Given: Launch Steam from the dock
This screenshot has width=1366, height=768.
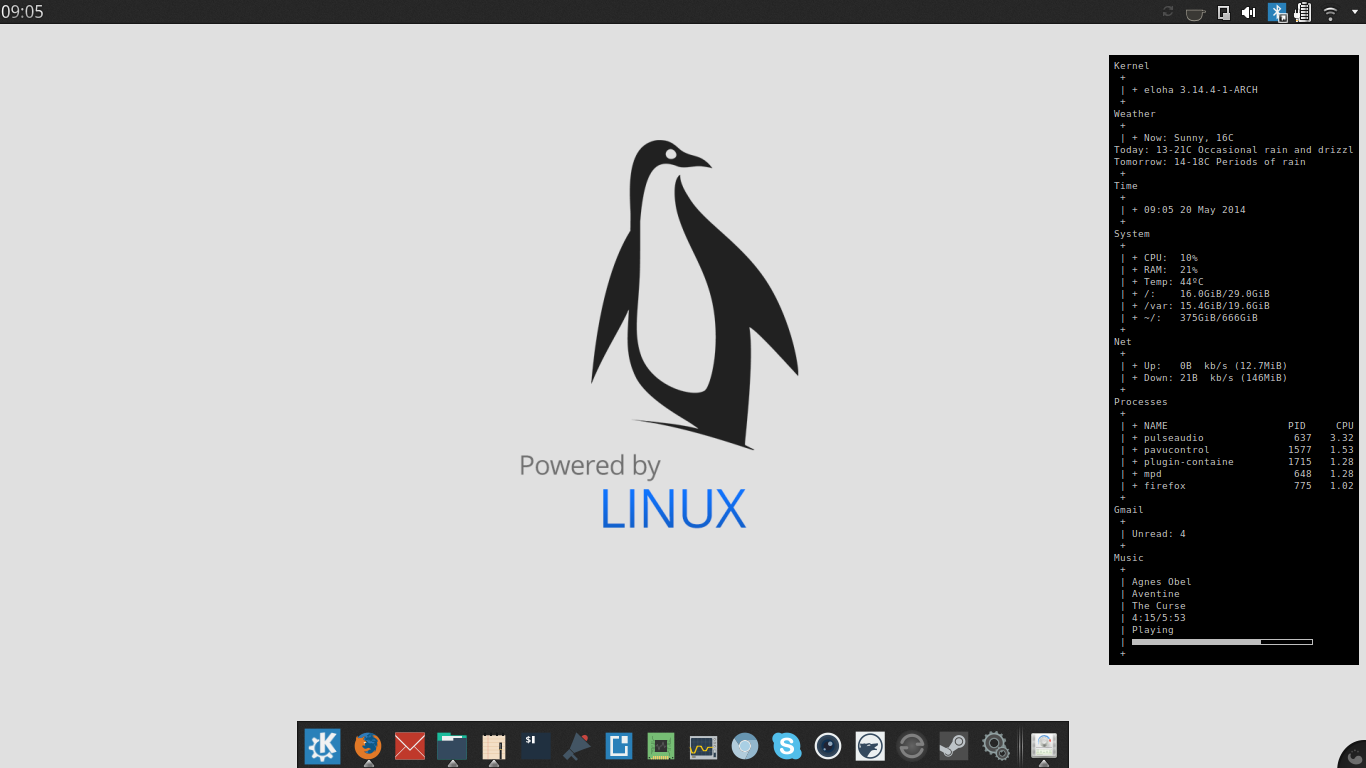Looking at the screenshot, I should click(953, 746).
